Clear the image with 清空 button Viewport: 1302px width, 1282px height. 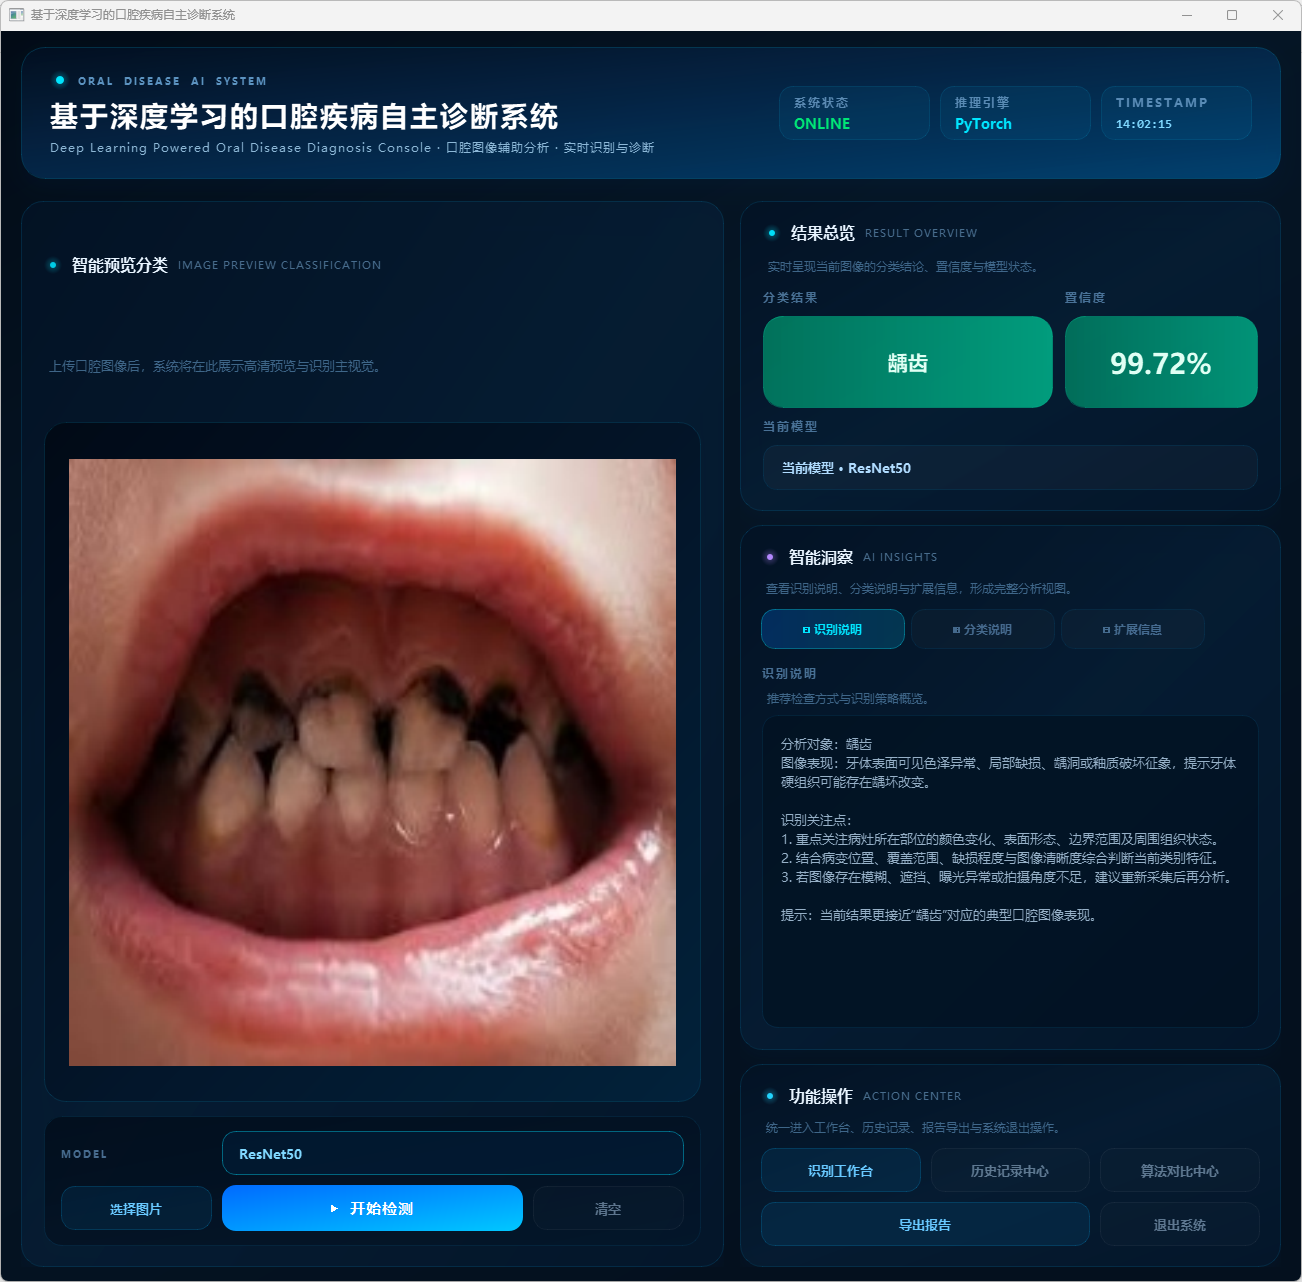[x=608, y=1209]
